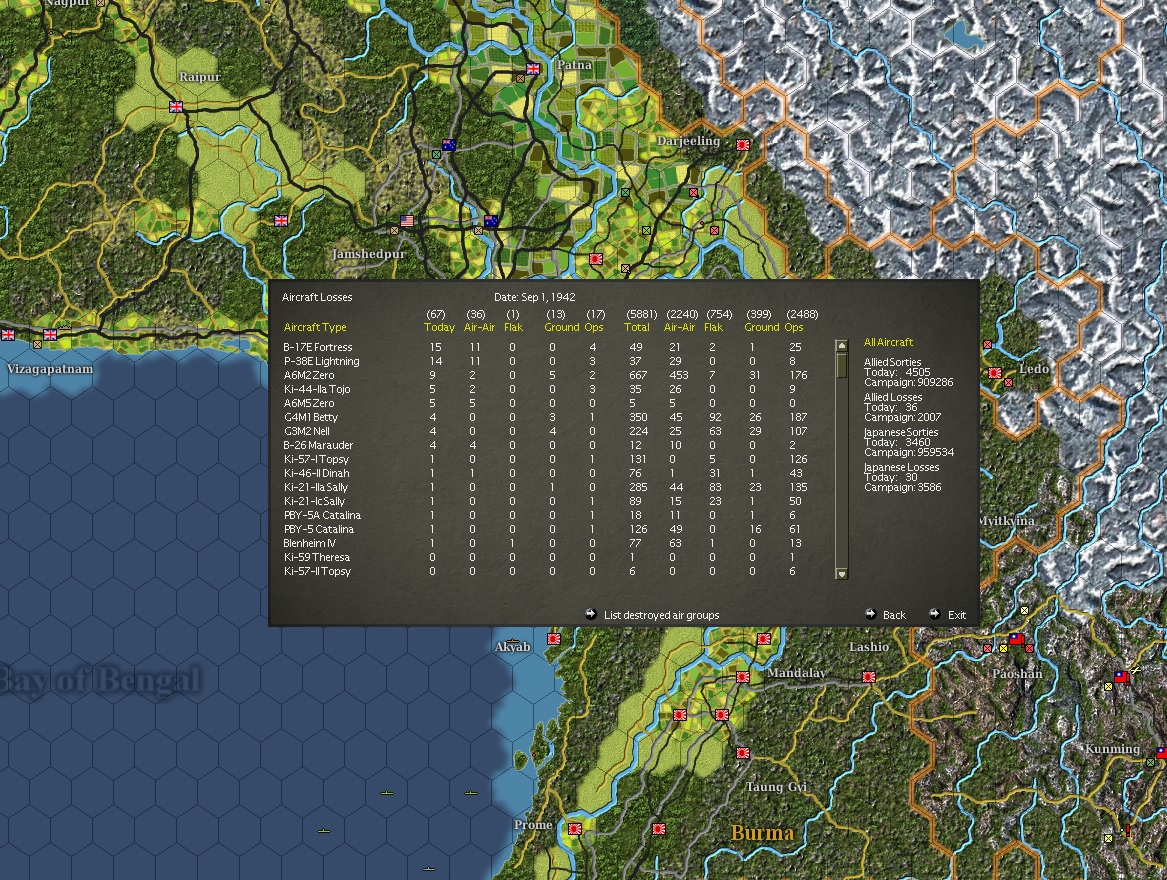Sort by the Aircraft Type column header
Screen dimensions: 1167x880
pyautogui.click(x=315, y=327)
